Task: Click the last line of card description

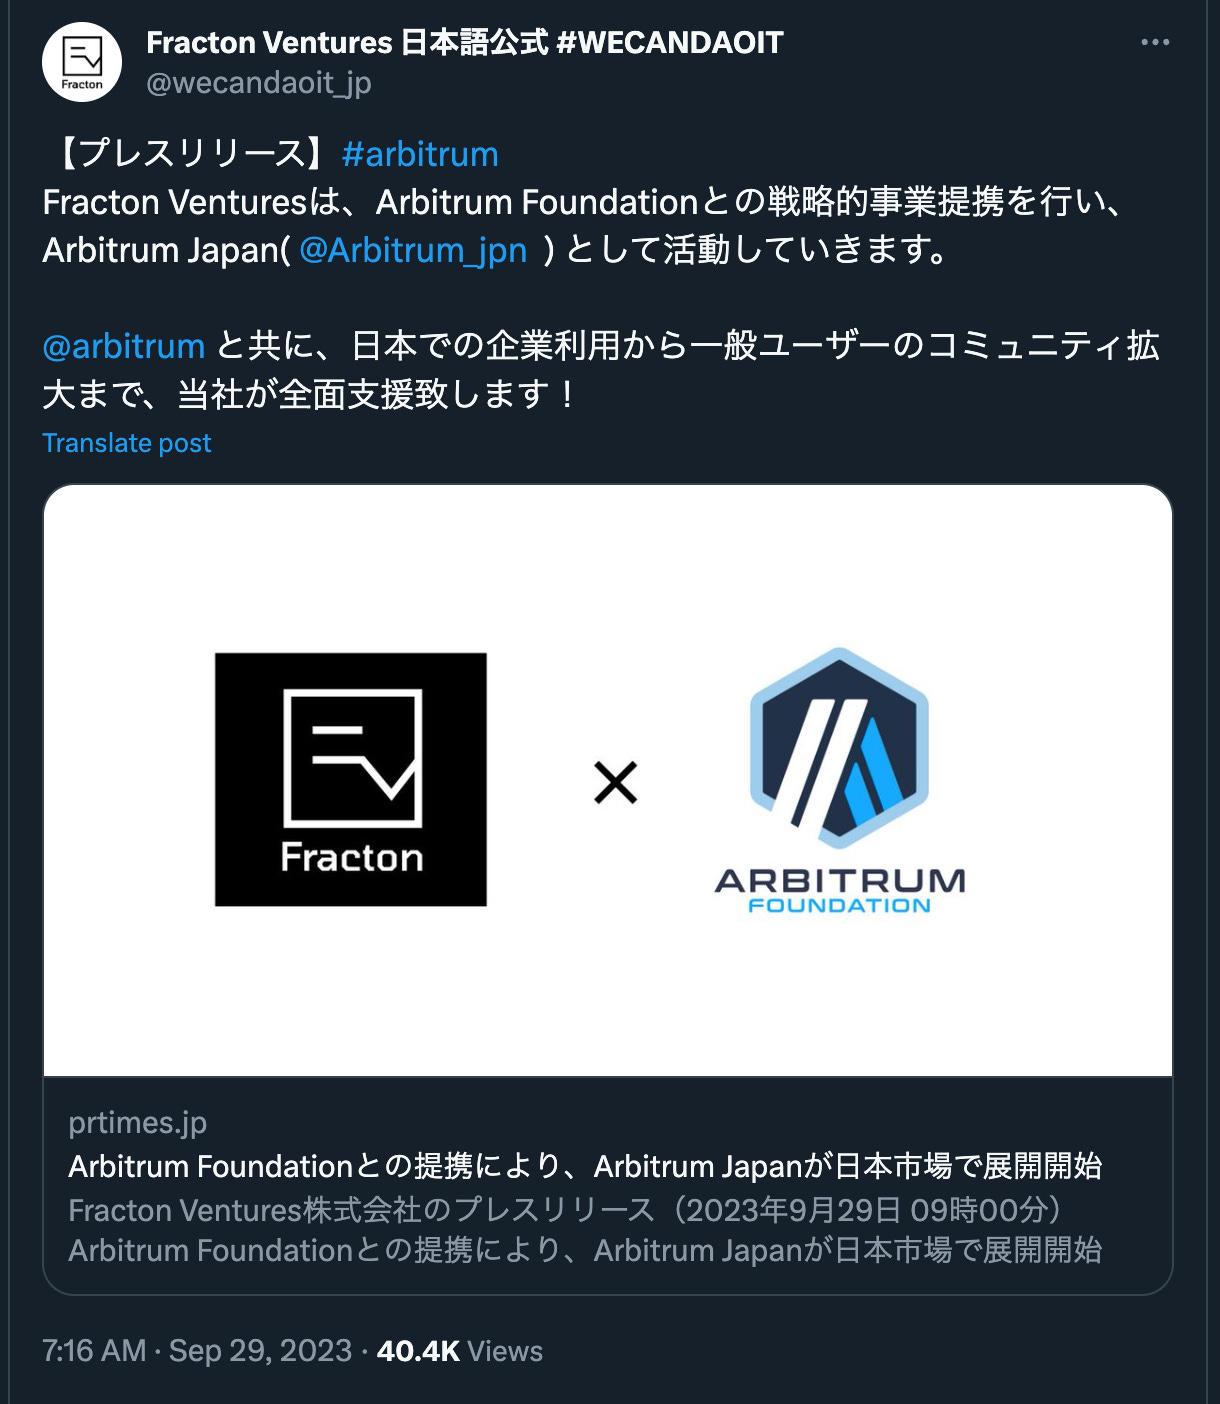Action: [585, 1250]
